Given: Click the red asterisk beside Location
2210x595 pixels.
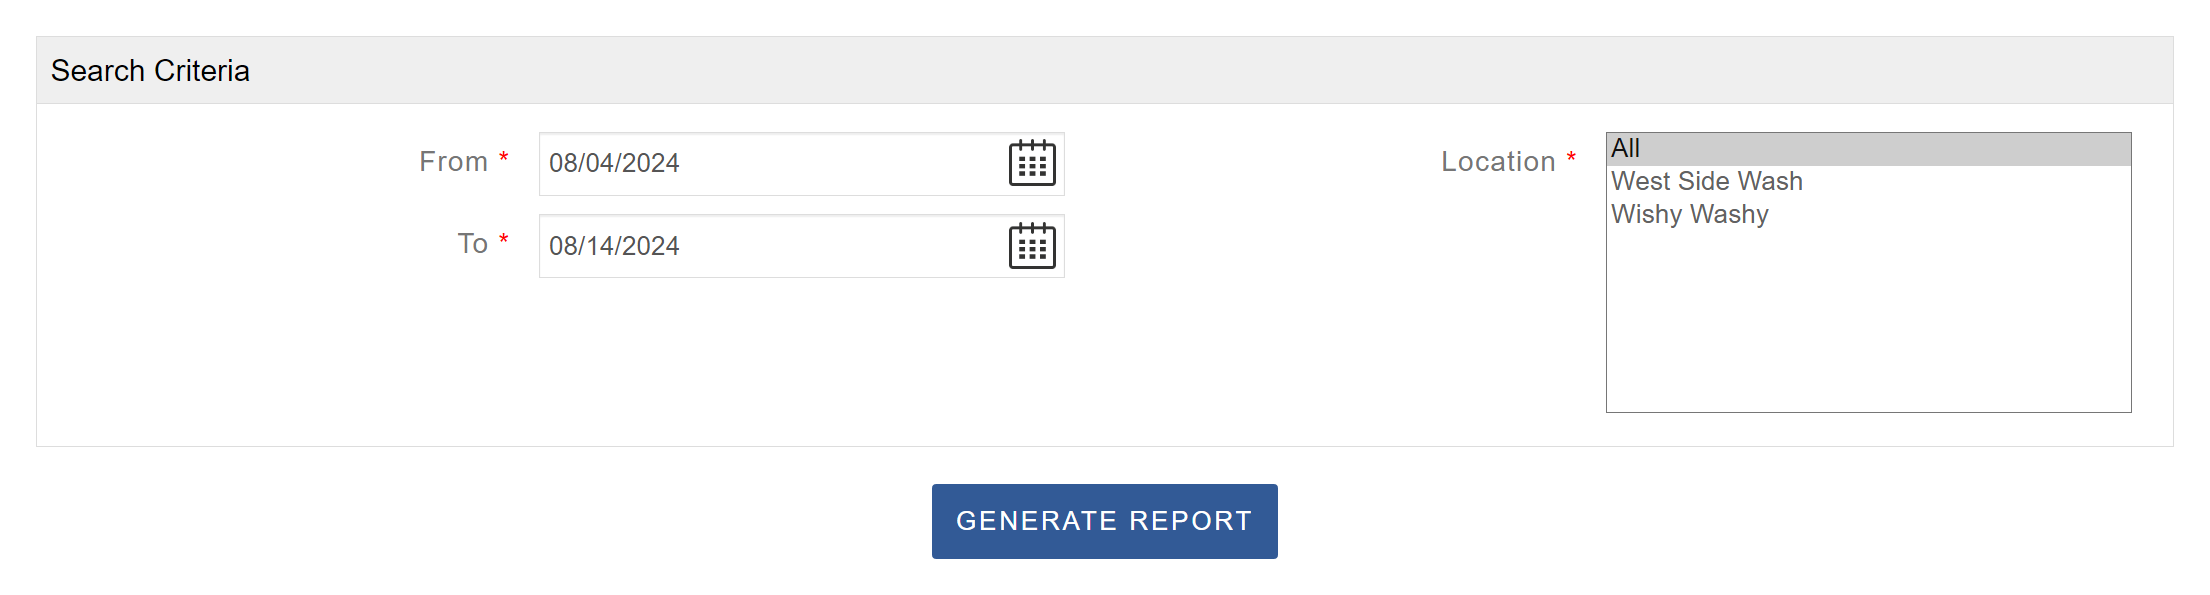Looking at the screenshot, I should click(x=1571, y=157).
